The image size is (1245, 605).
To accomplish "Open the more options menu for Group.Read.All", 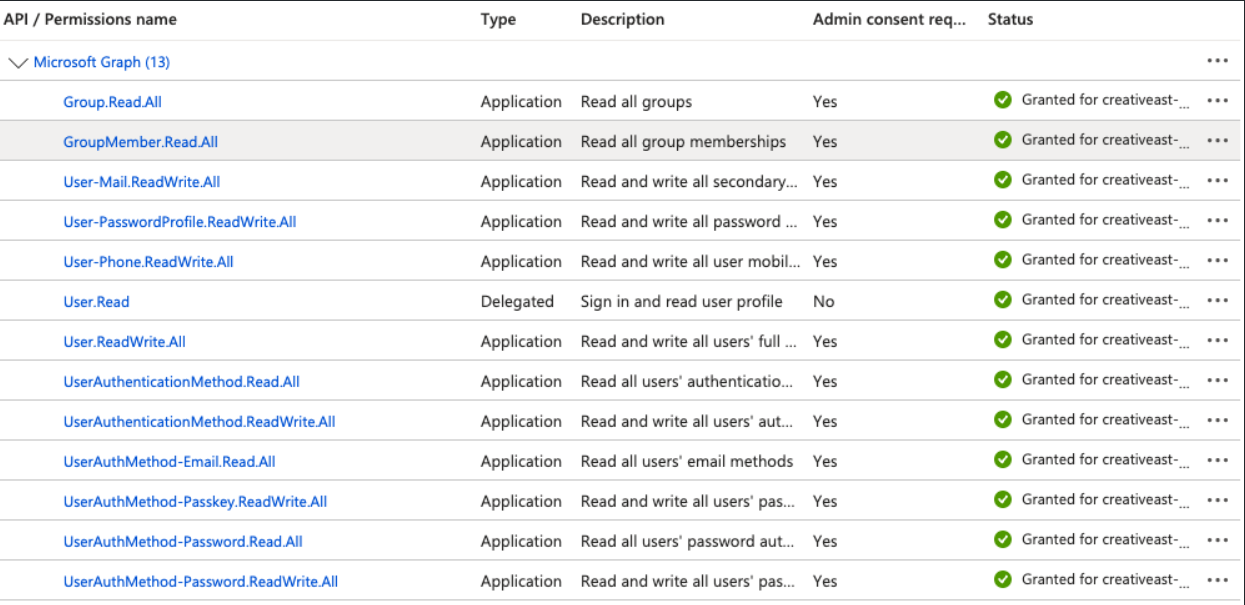I will 1216,101.
